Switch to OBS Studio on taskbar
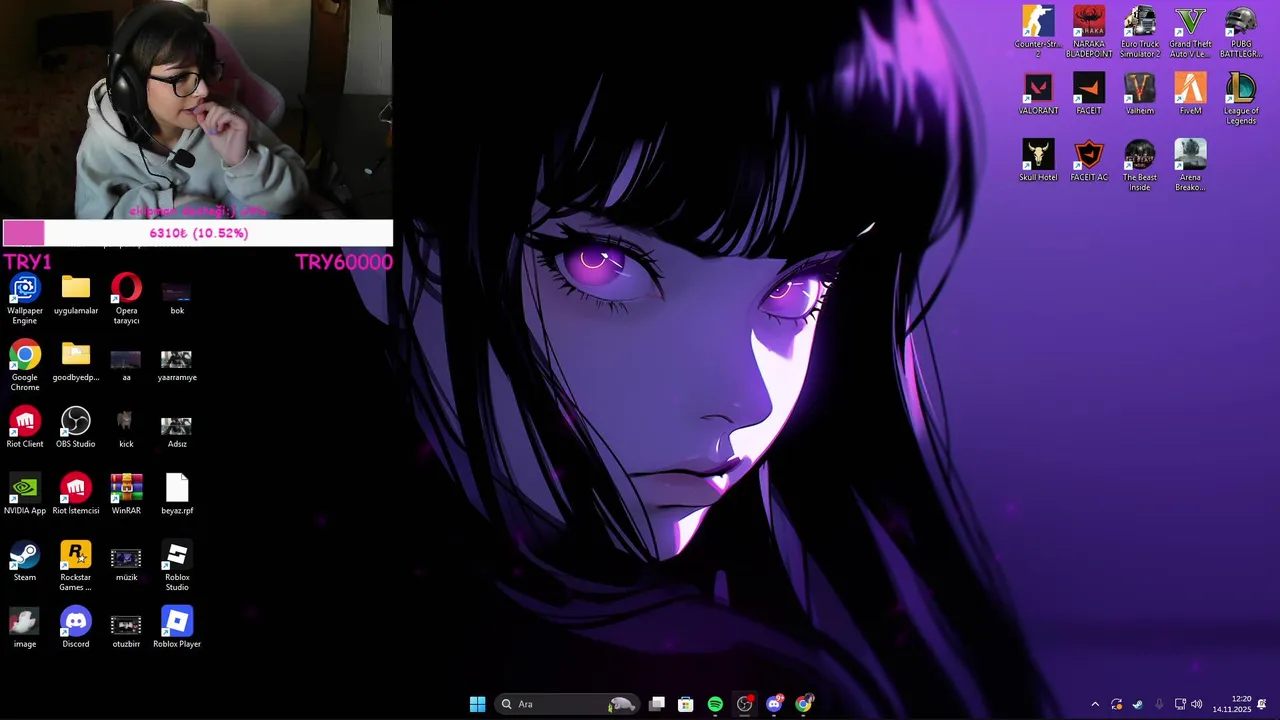The width and height of the screenshot is (1280, 720). (x=745, y=704)
